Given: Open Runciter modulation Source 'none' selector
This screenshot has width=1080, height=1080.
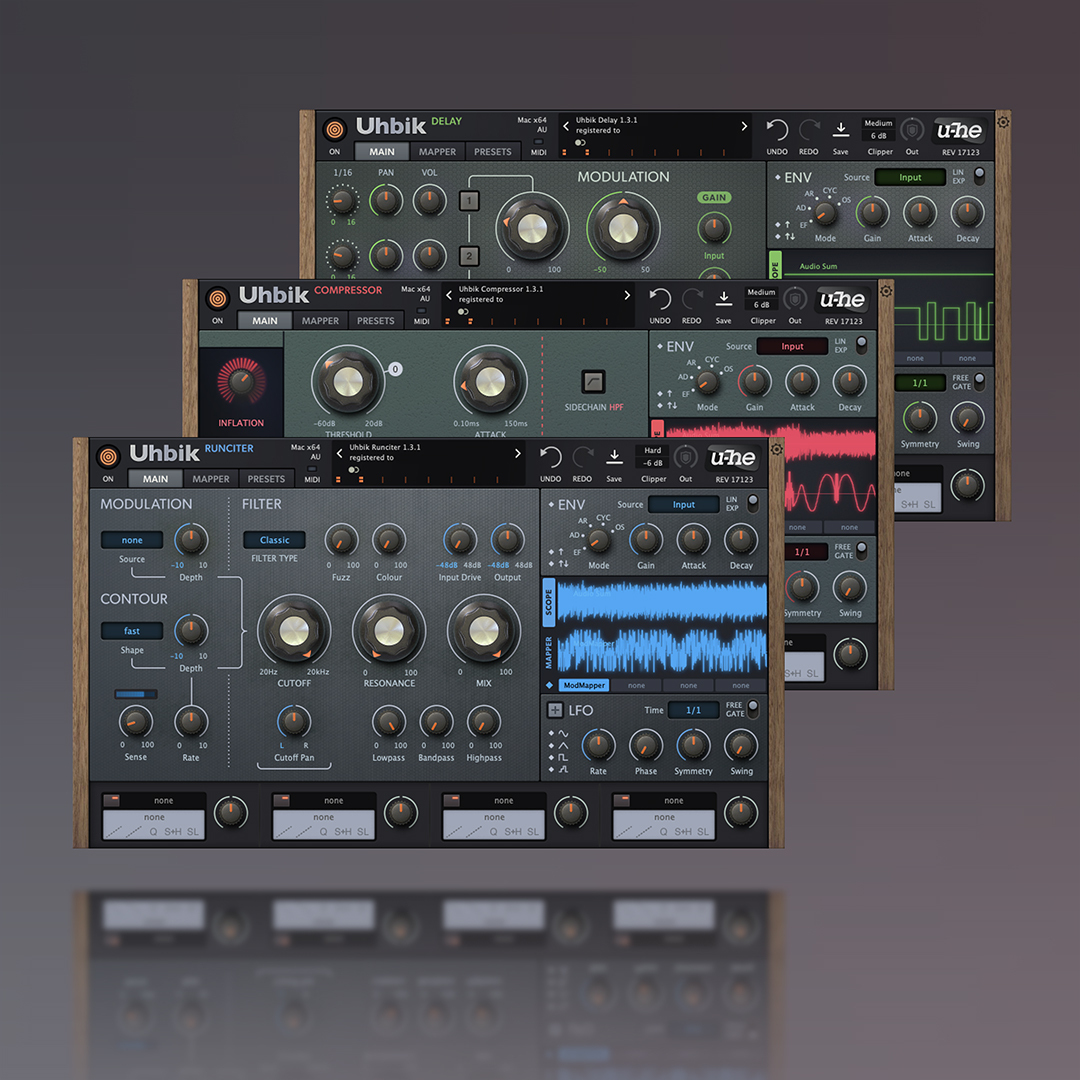Looking at the screenshot, I should click(x=132, y=540).
